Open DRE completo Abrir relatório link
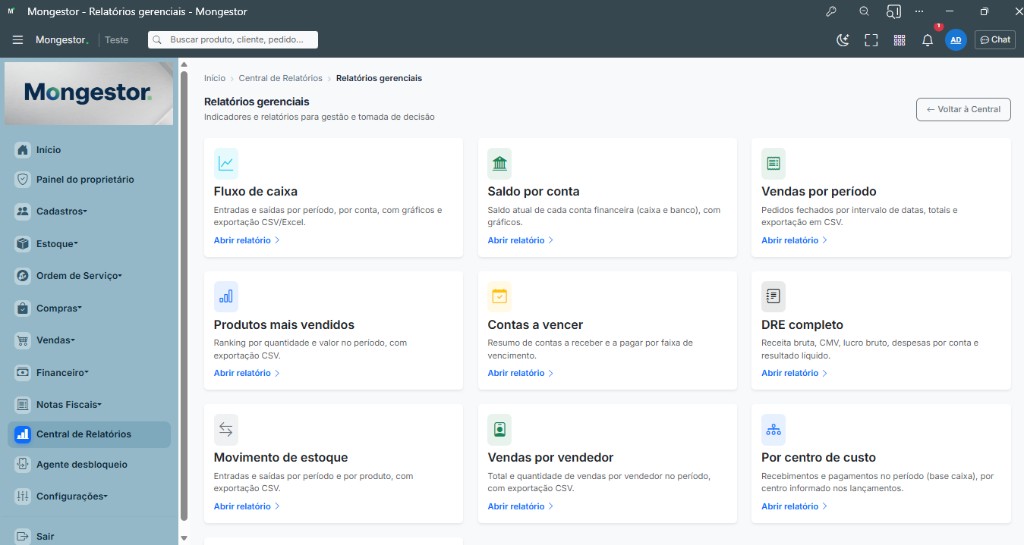 (794, 373)
